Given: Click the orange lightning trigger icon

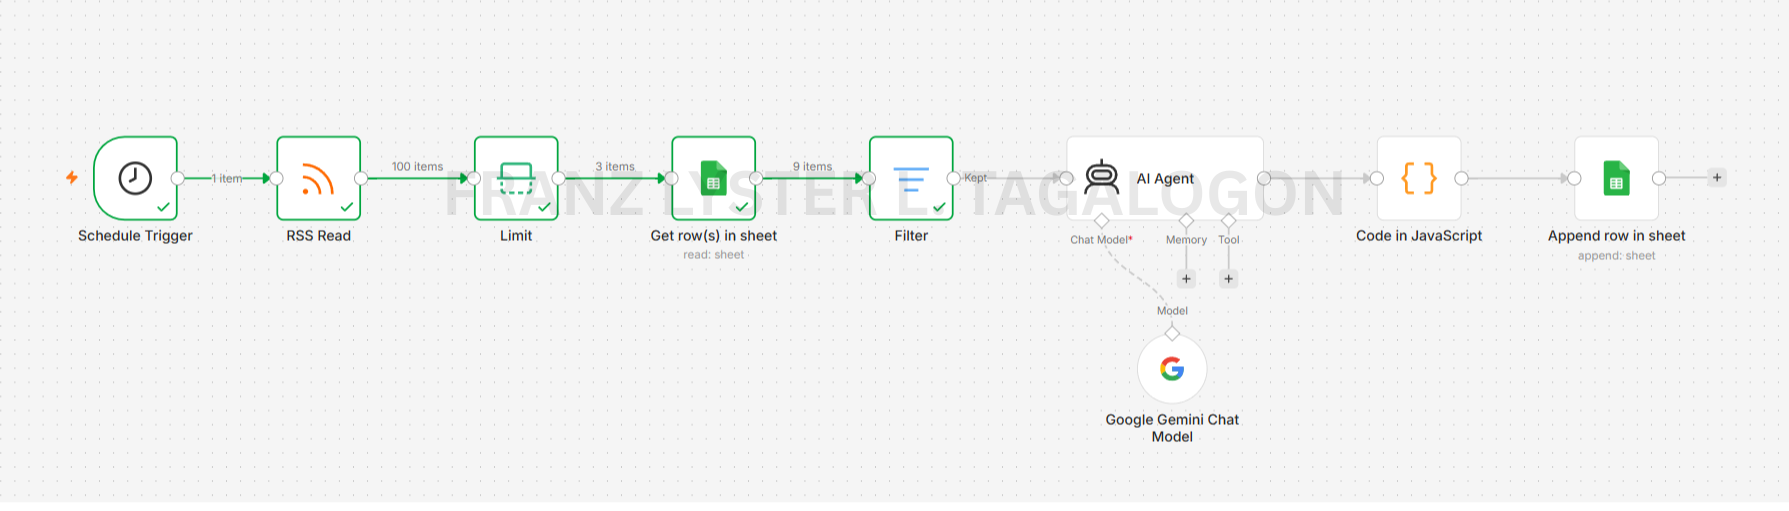Looking at the screenshot, I should 72,178.
